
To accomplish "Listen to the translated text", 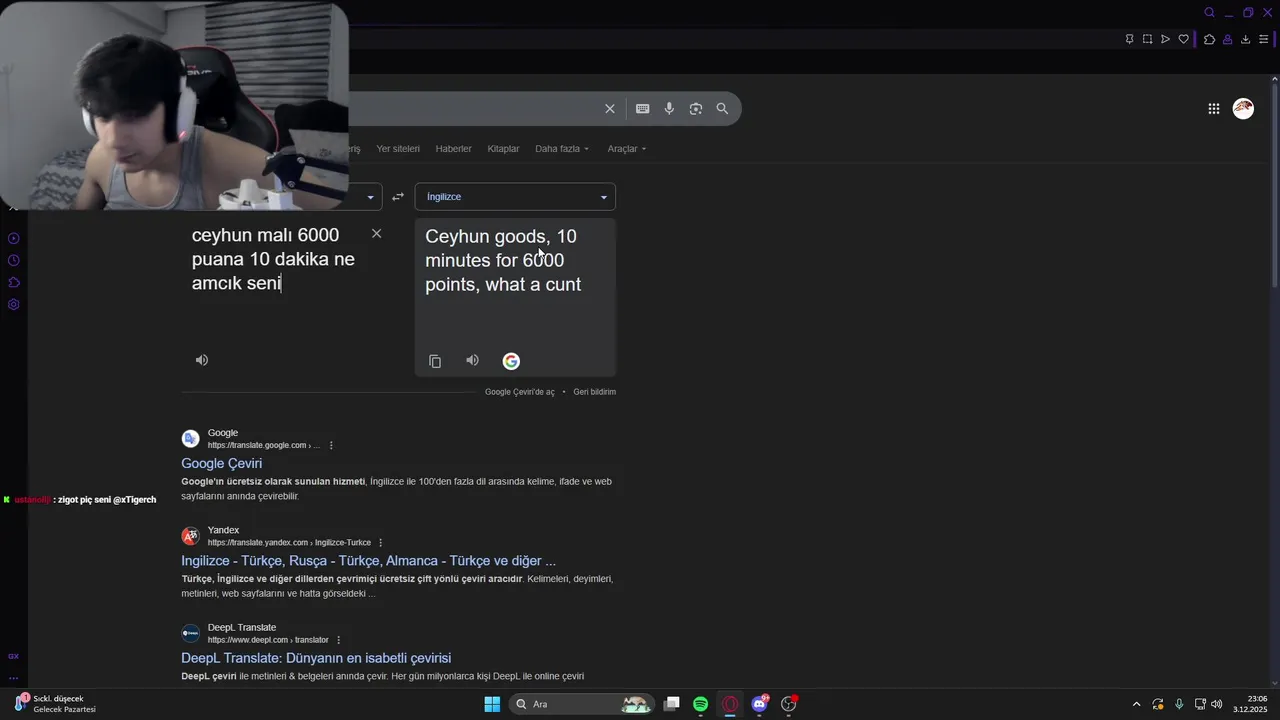I will (472, 360).
